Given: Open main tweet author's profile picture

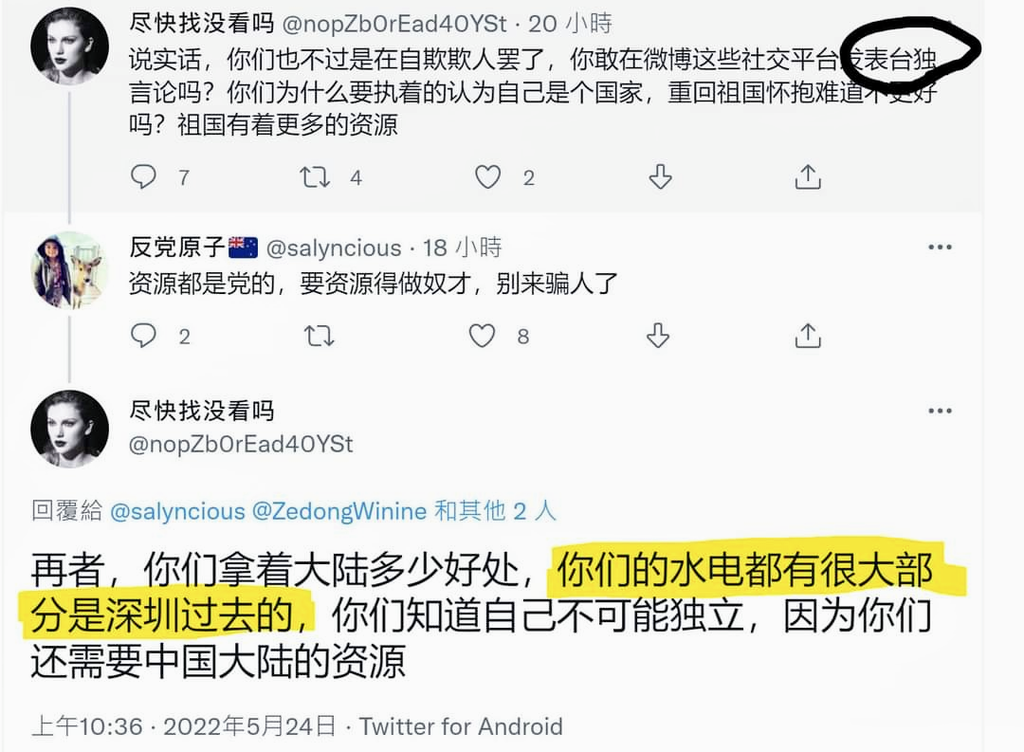Looking at the screenshot, I should (x=69, y=429).
